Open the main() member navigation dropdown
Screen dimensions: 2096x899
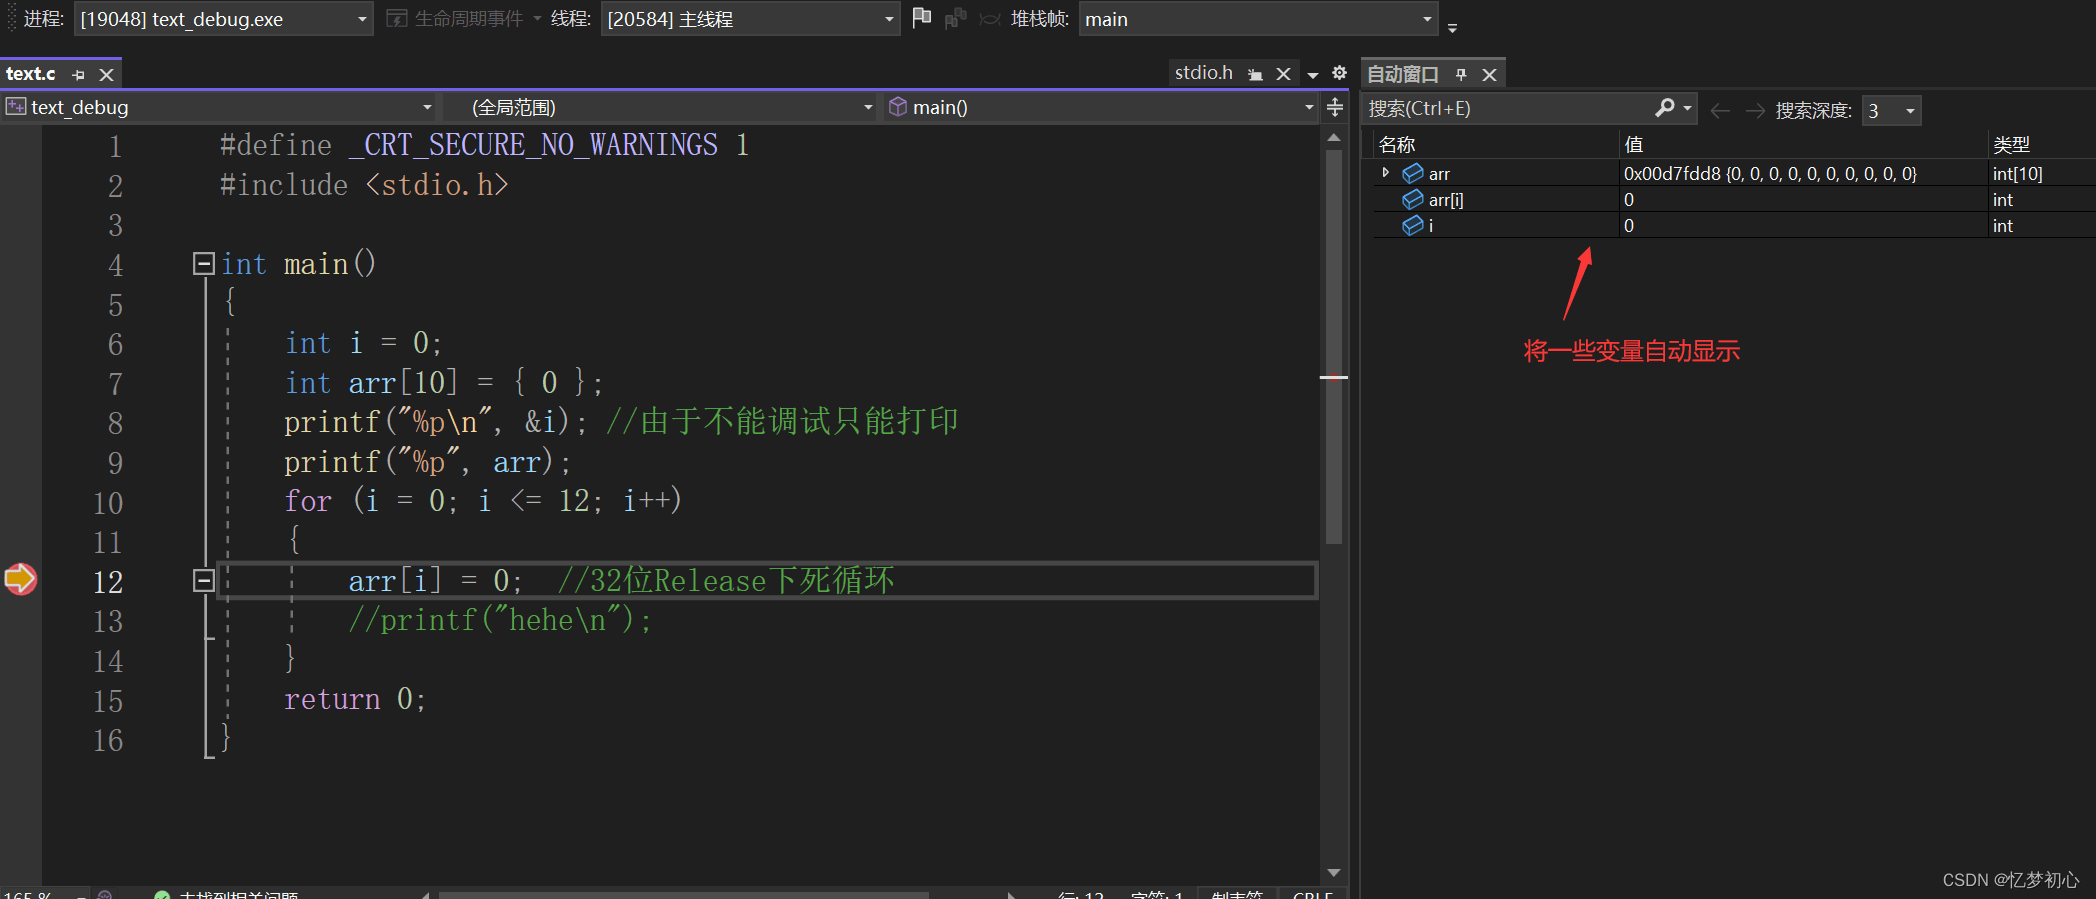1101,107
